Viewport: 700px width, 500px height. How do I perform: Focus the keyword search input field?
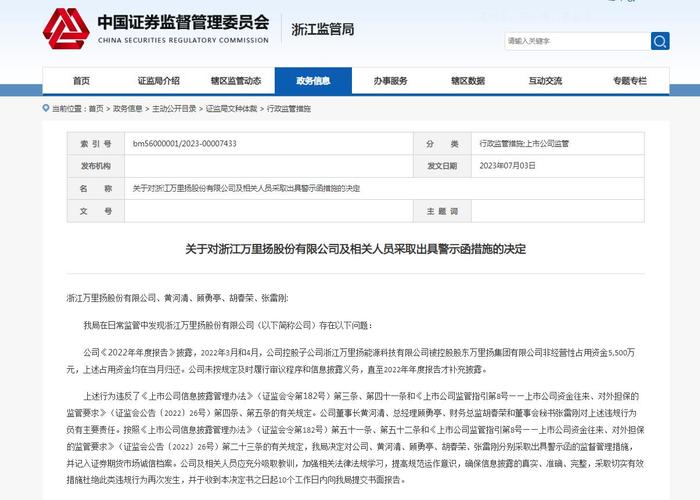click(x=578, y=41)
